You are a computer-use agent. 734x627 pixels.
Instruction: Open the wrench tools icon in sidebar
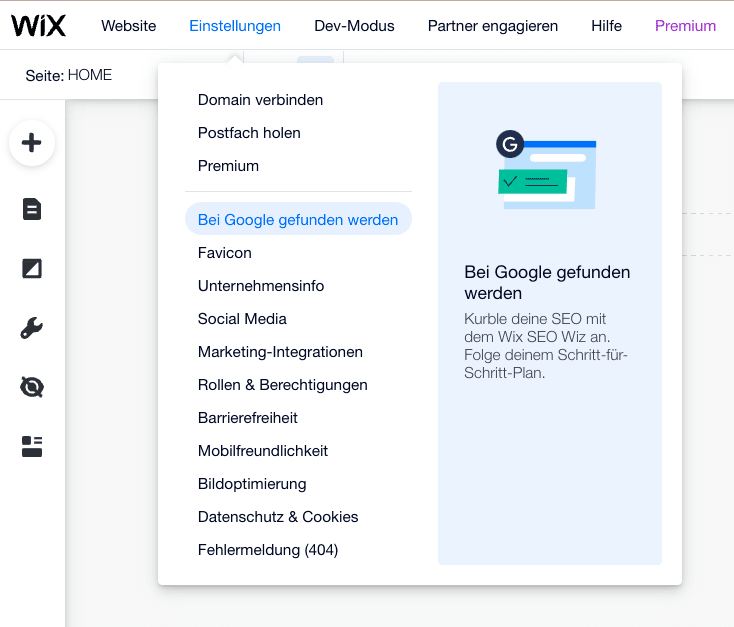[x=32, y=328]
